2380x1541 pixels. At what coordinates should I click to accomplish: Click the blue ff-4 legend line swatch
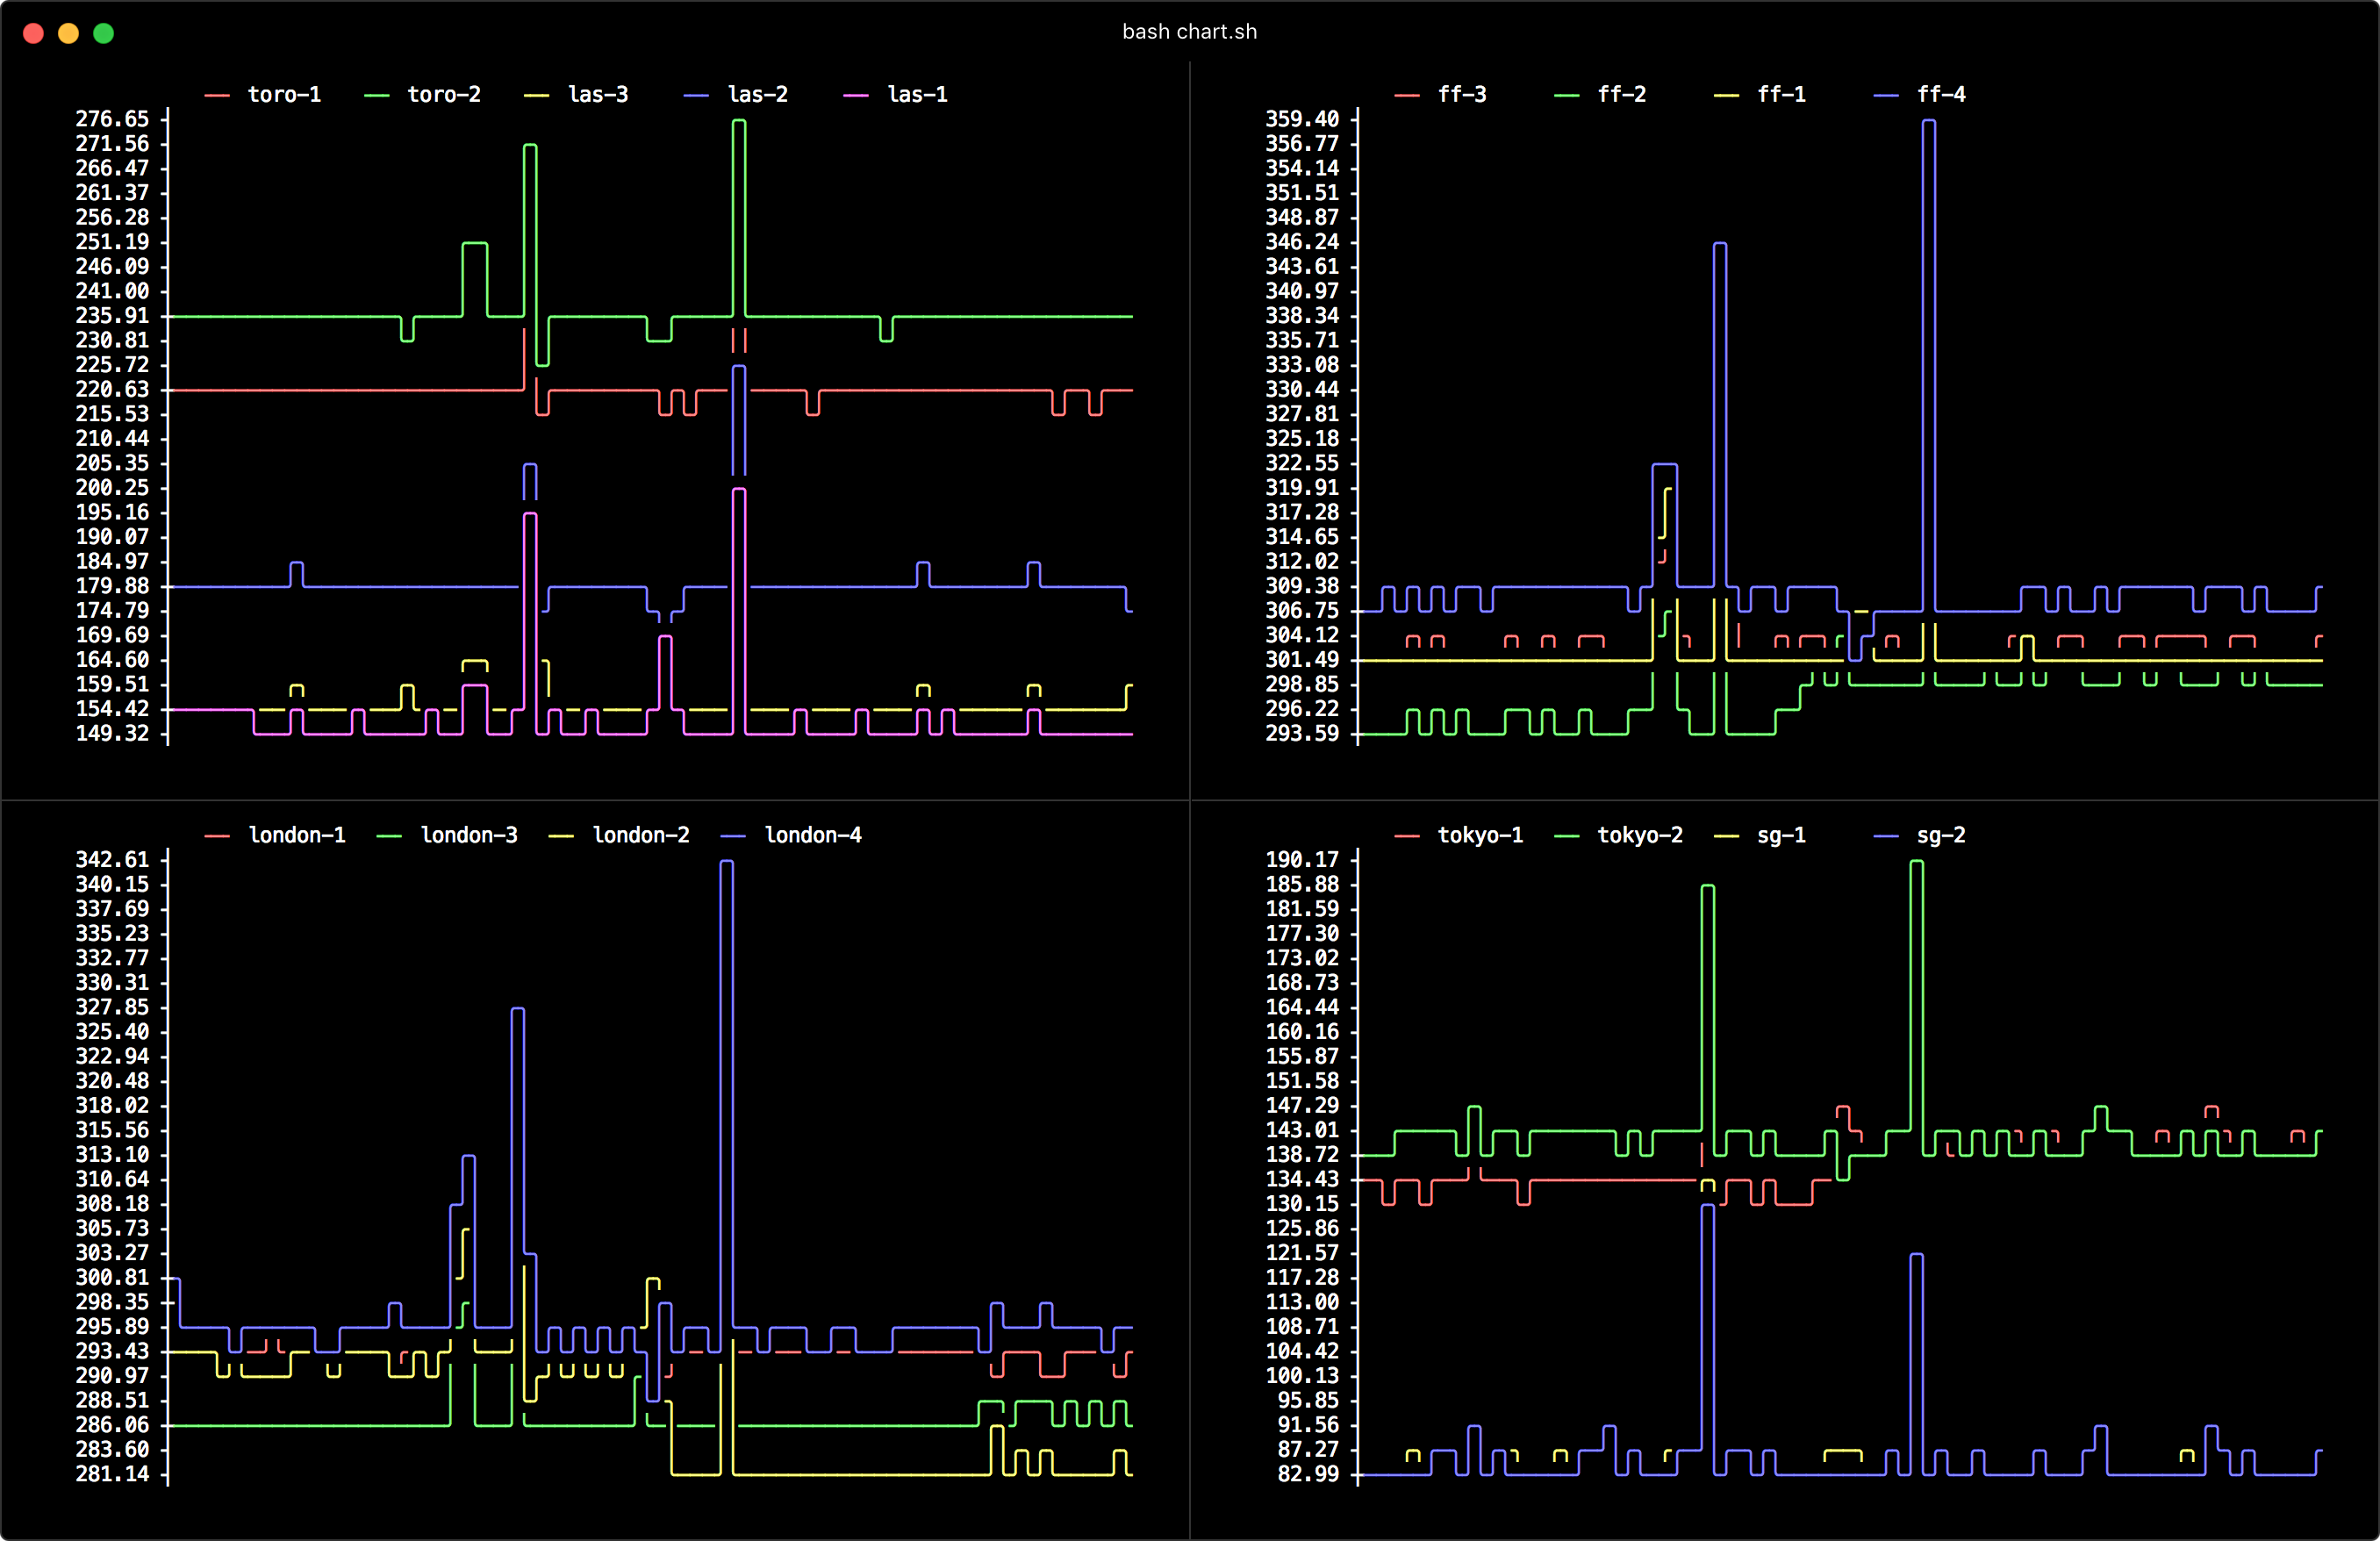click(x=1886, y=95)
